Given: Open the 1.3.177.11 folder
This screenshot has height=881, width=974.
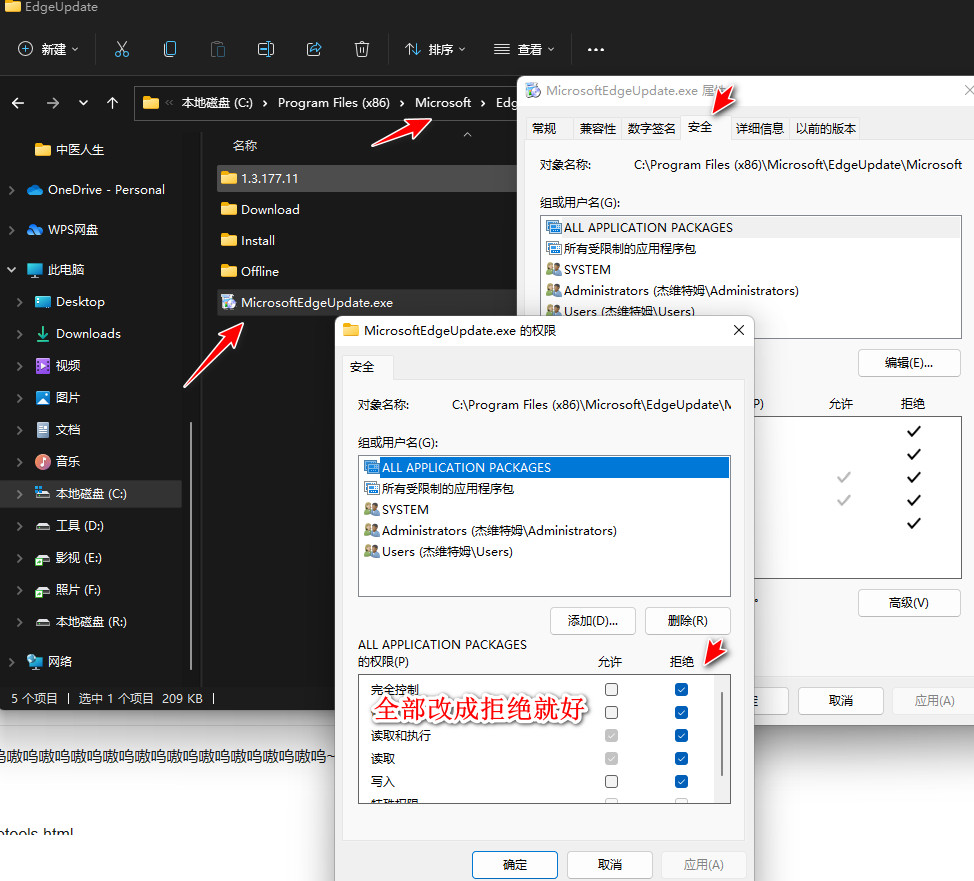Looking at the screenshot, I should point(366,178).
